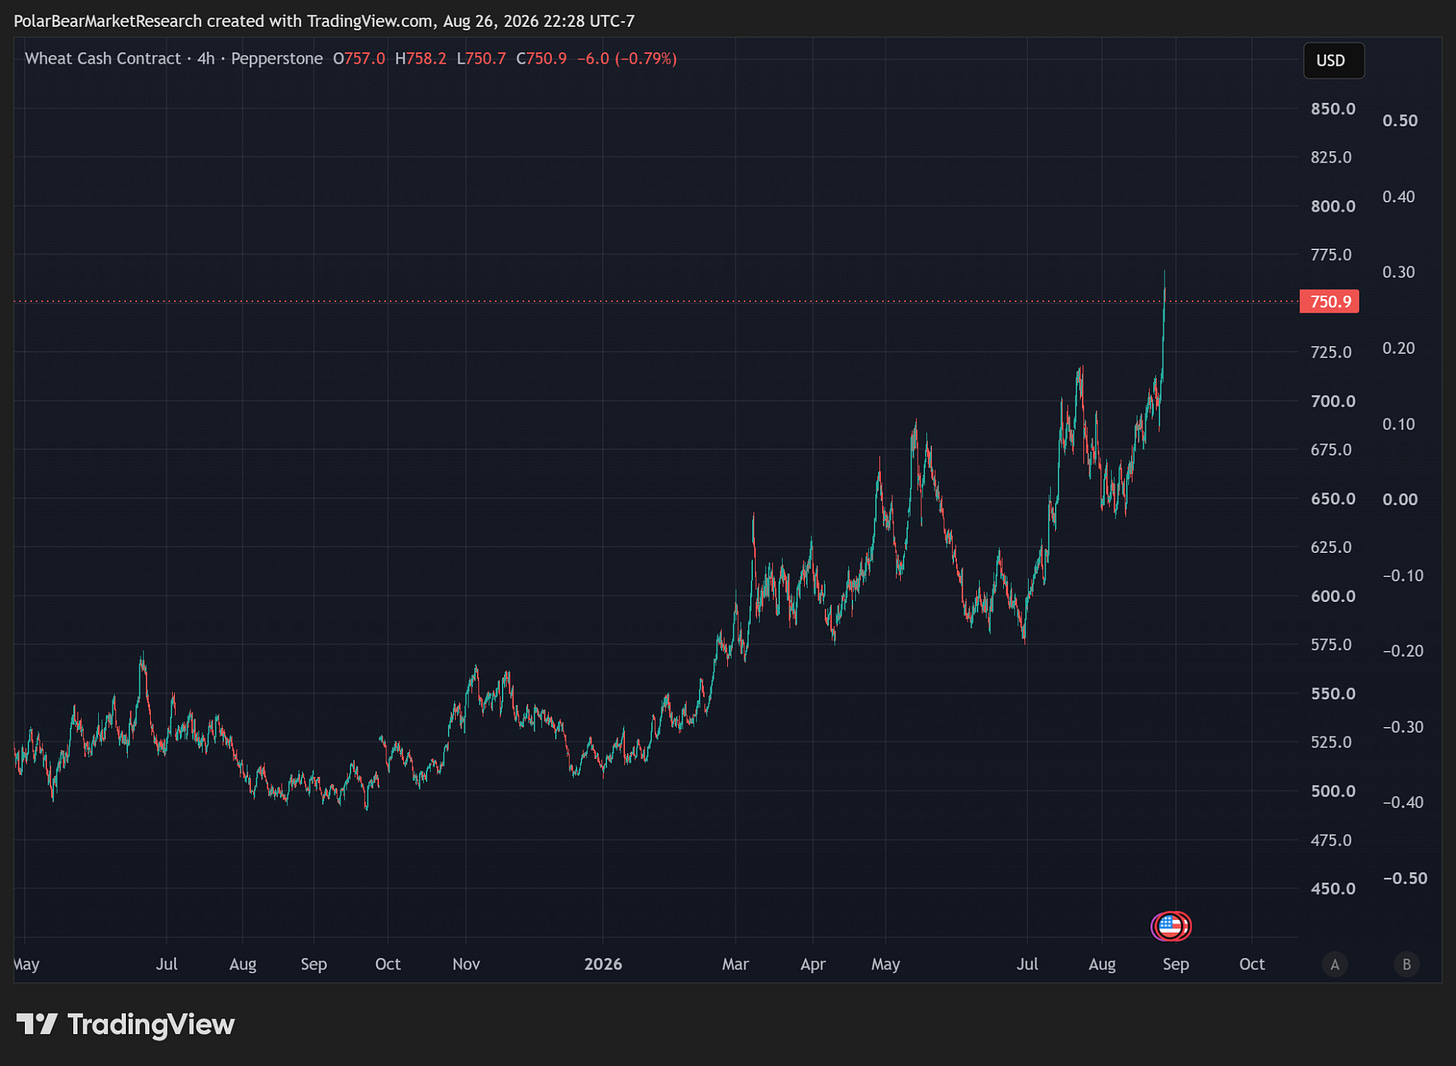Image resolution: width=1456 pixels, height=1066 pixels.
Task: Click the 525.0 price axis label
Action: pos(1333,742)
